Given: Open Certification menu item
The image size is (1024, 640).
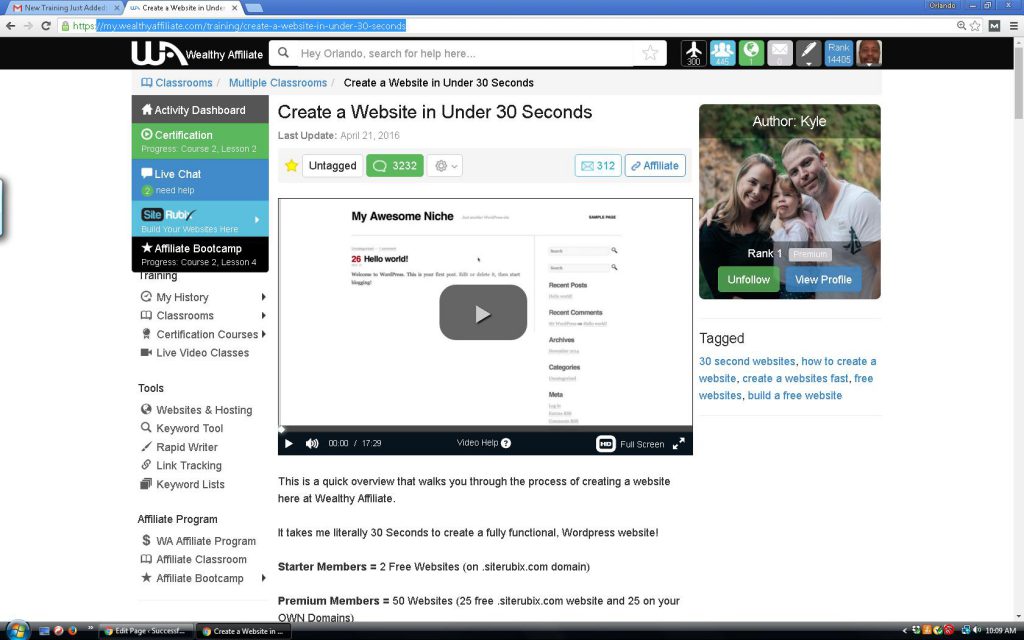Looking at the screenshot, I should [x=200, y=141].
